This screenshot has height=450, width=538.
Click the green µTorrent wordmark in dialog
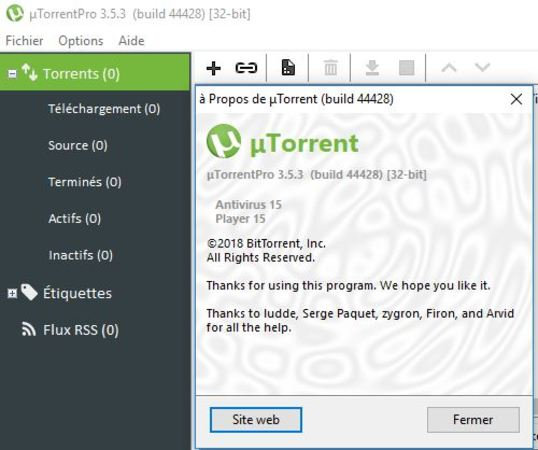pos(304,144)
